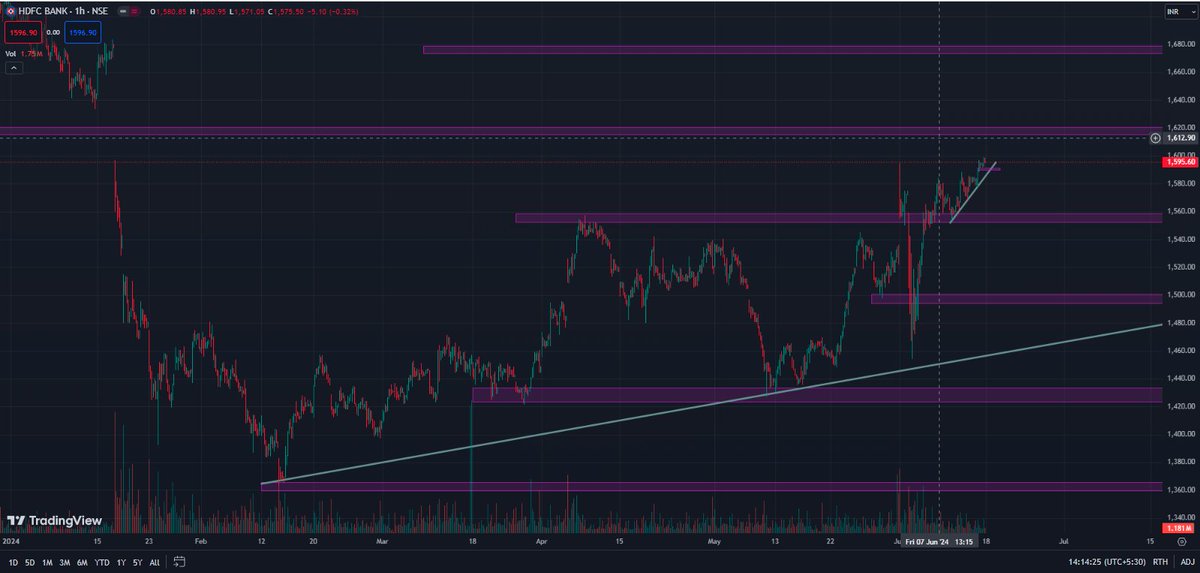Image resolution: width=1200 pixels, height=573 pixels.
Task: Select the 1Y time range
Action: [x=121, y=563]
